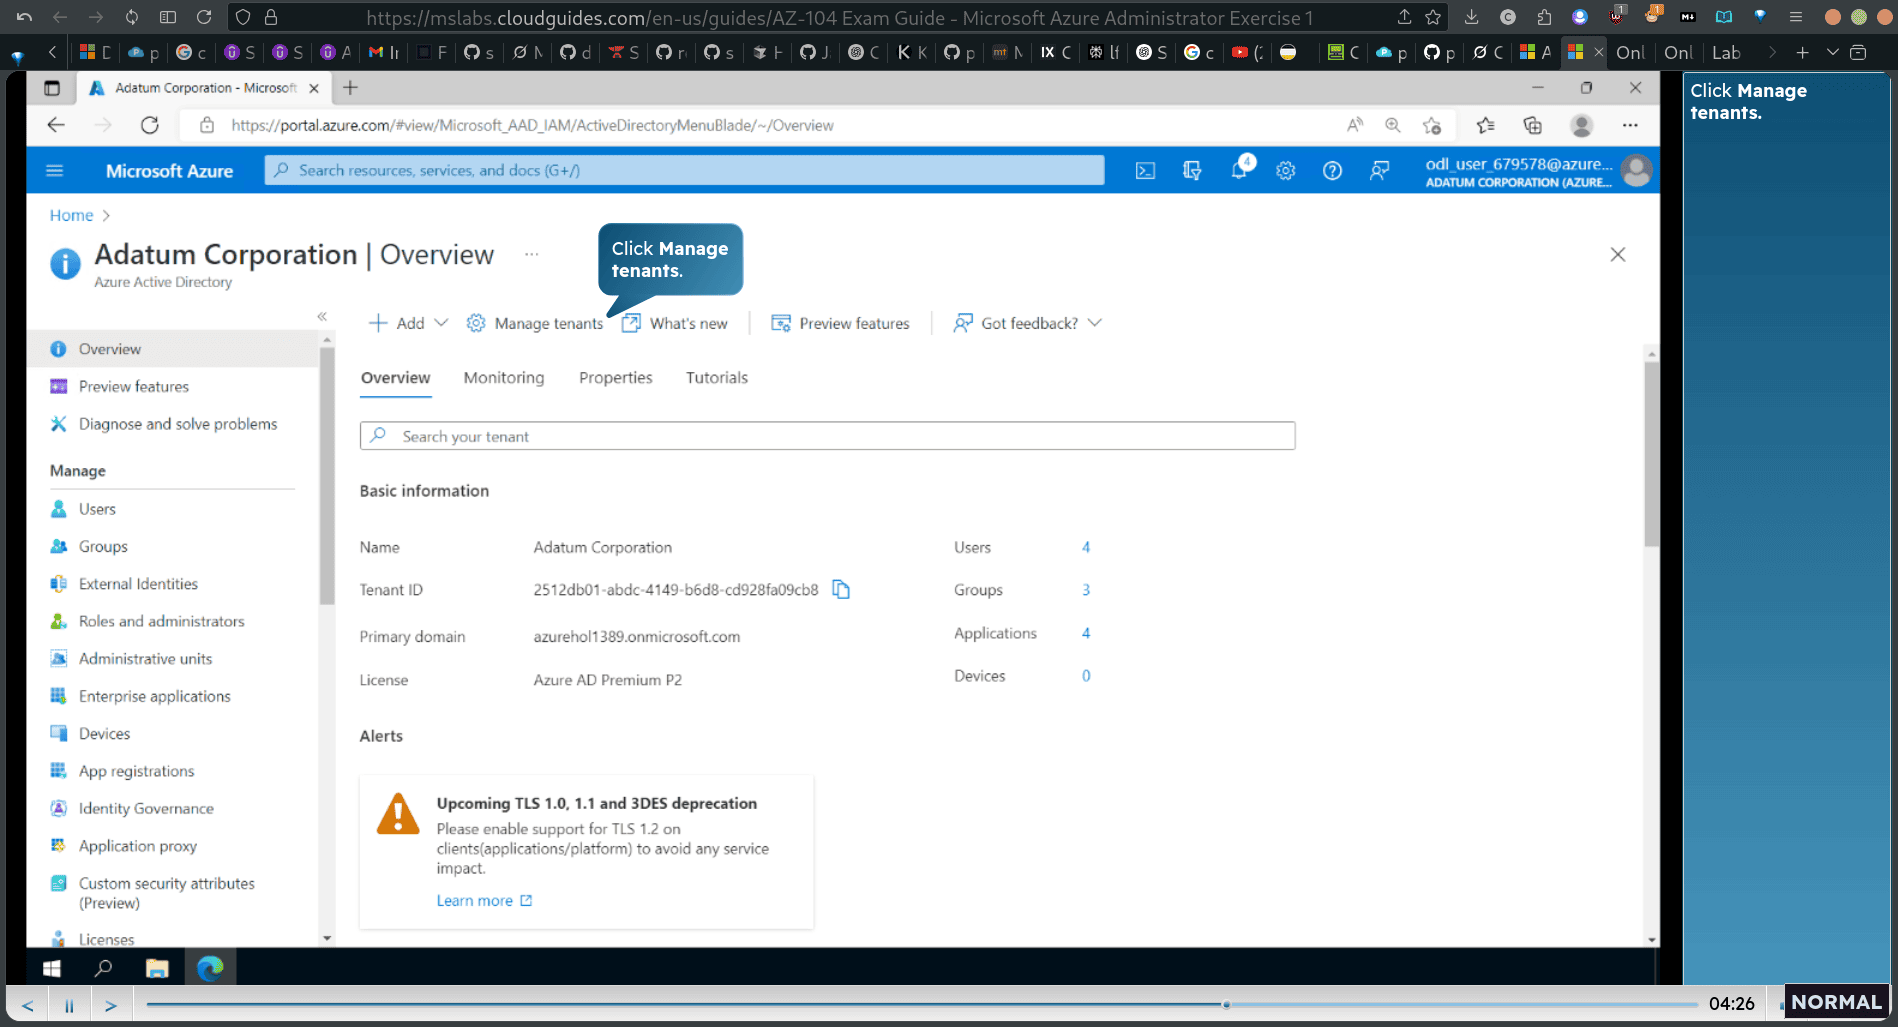
Task: Open File Explorer from taskbar
Action: click(157, 968)
